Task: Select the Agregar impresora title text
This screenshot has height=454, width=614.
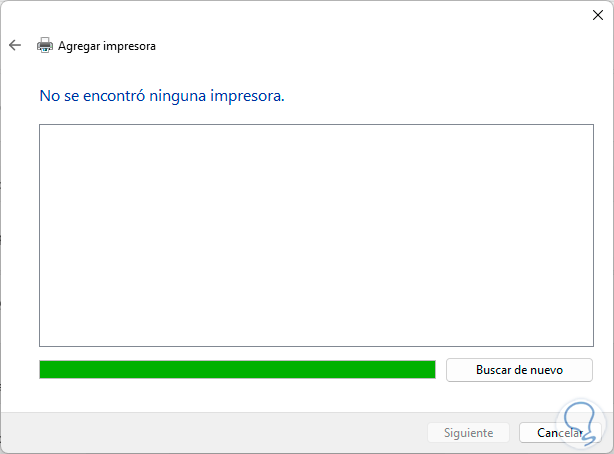Action: point(107,46)
